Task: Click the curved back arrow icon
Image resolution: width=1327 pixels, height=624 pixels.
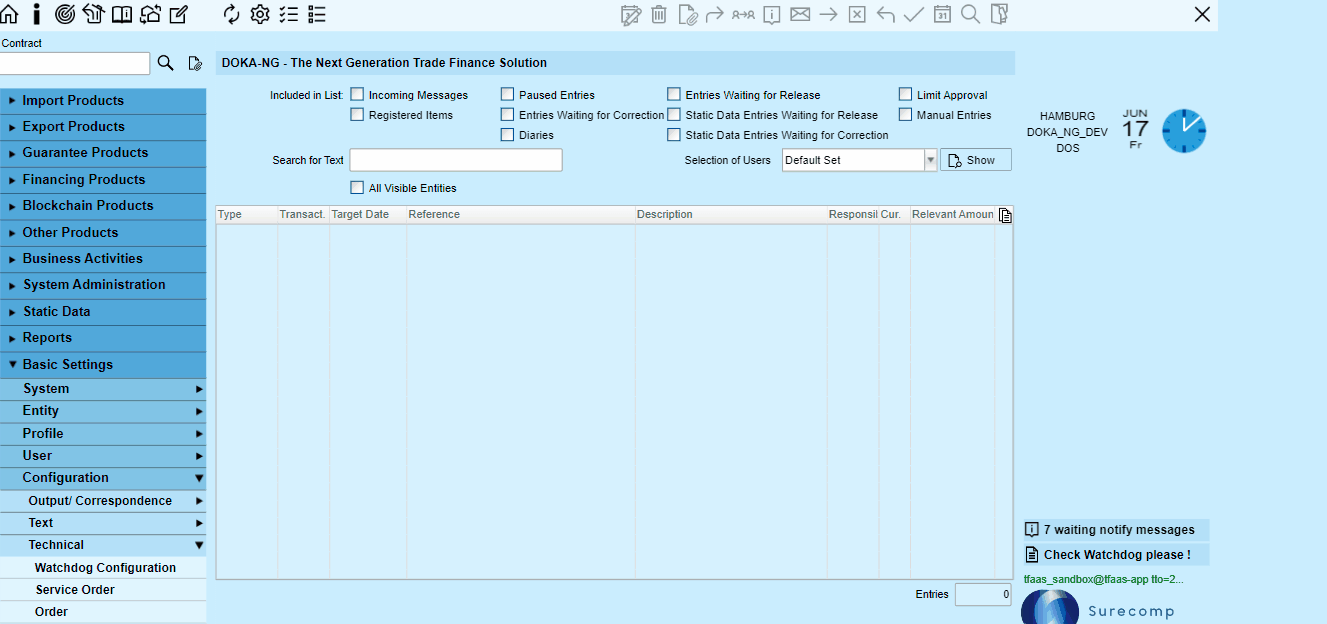Action: click(885, 14)
